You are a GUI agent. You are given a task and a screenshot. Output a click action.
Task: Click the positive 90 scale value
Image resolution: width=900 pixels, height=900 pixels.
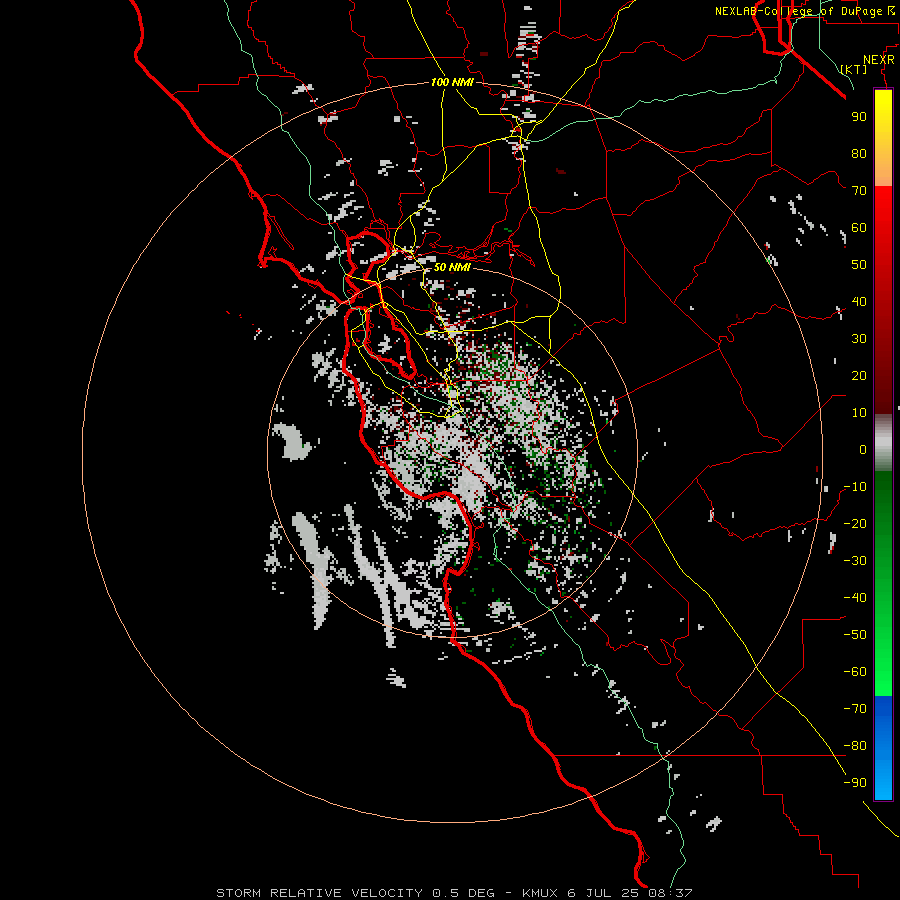(859, 117)
